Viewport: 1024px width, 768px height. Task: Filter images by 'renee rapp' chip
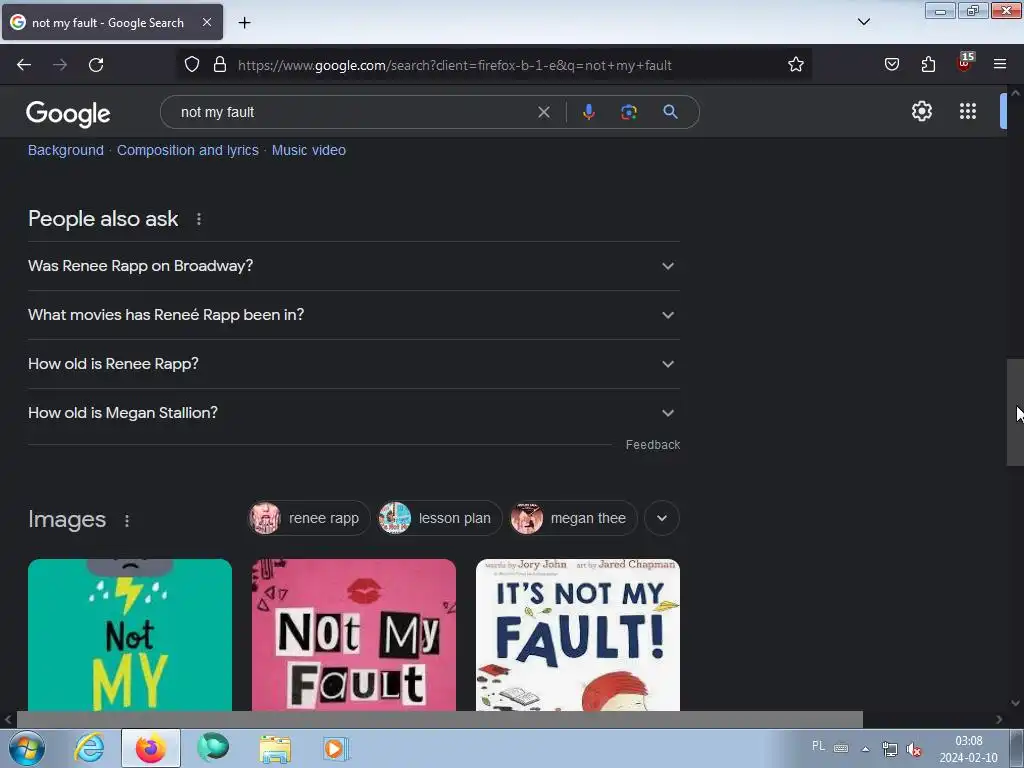click(x=309, y=519)
